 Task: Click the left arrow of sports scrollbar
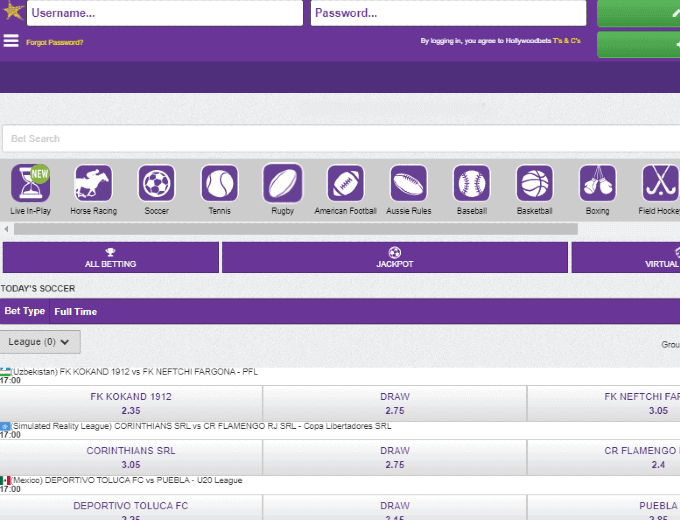(x=6, y=229)
